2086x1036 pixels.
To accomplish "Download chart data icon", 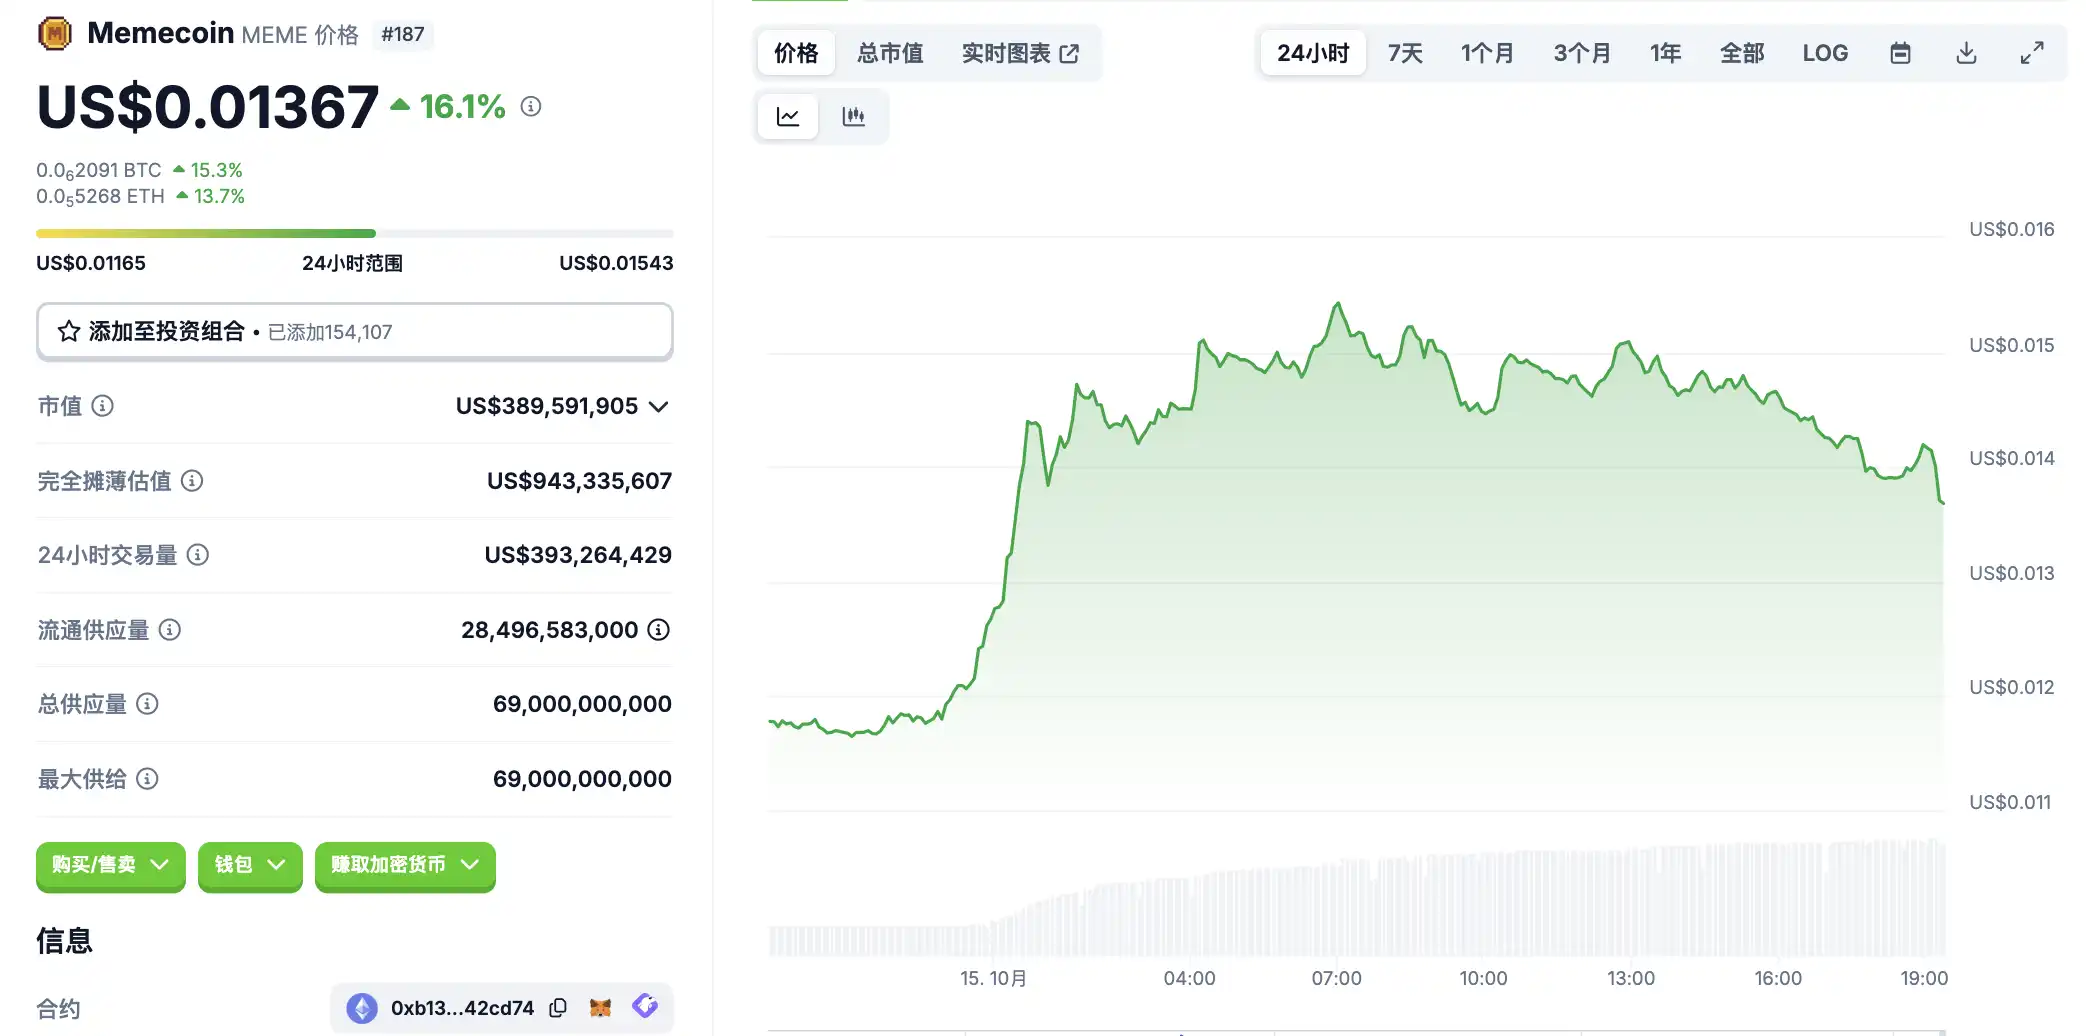I will (1966, 53).
